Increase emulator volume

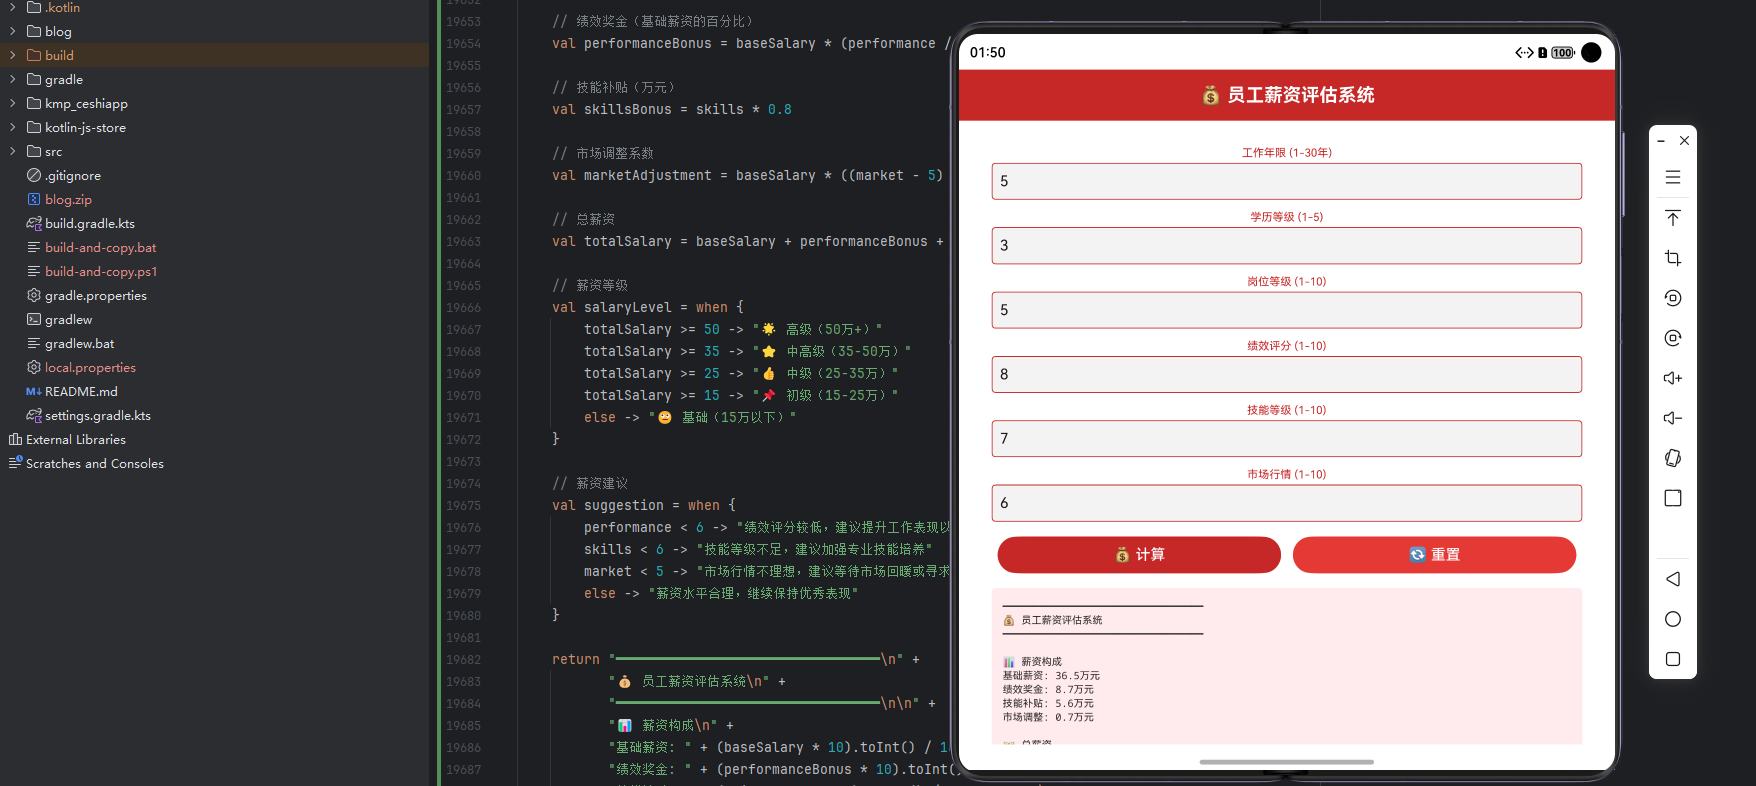[1673, 378]
